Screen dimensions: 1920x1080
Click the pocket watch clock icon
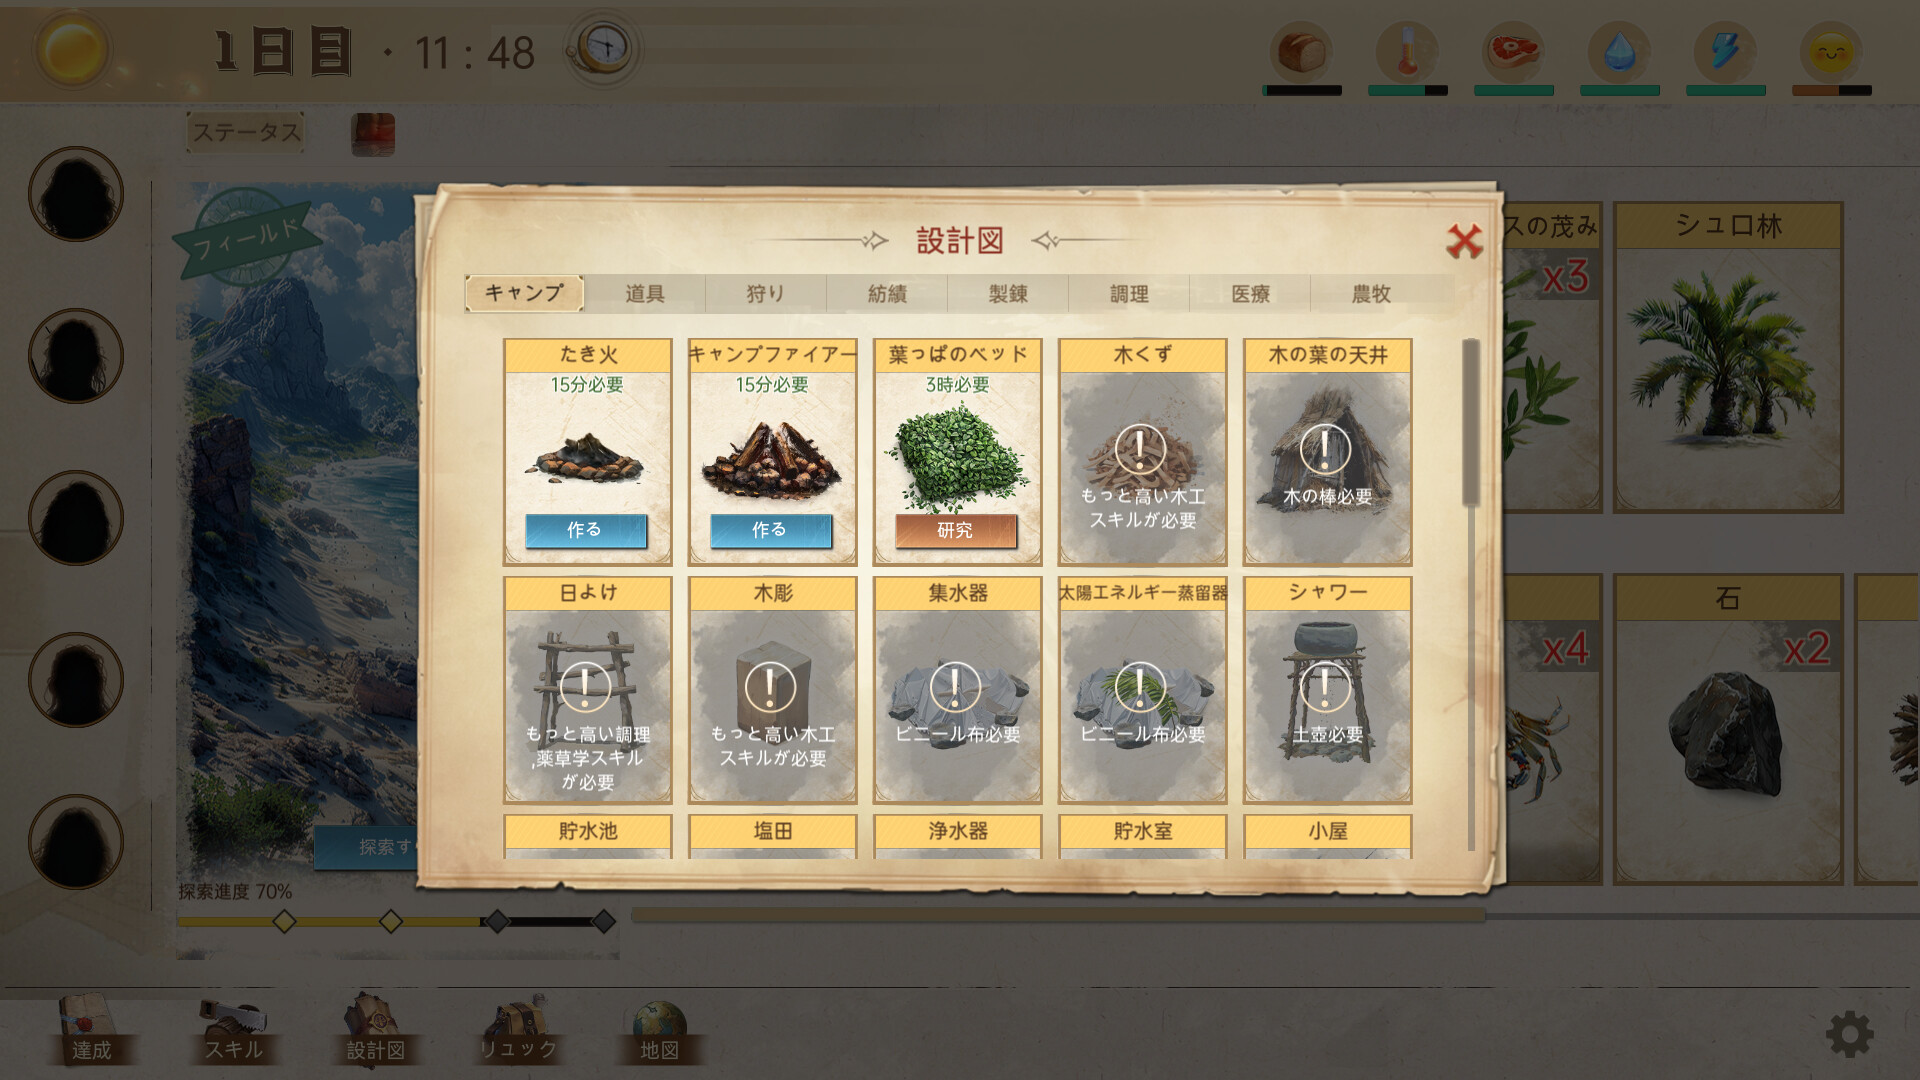click(603, 49)
